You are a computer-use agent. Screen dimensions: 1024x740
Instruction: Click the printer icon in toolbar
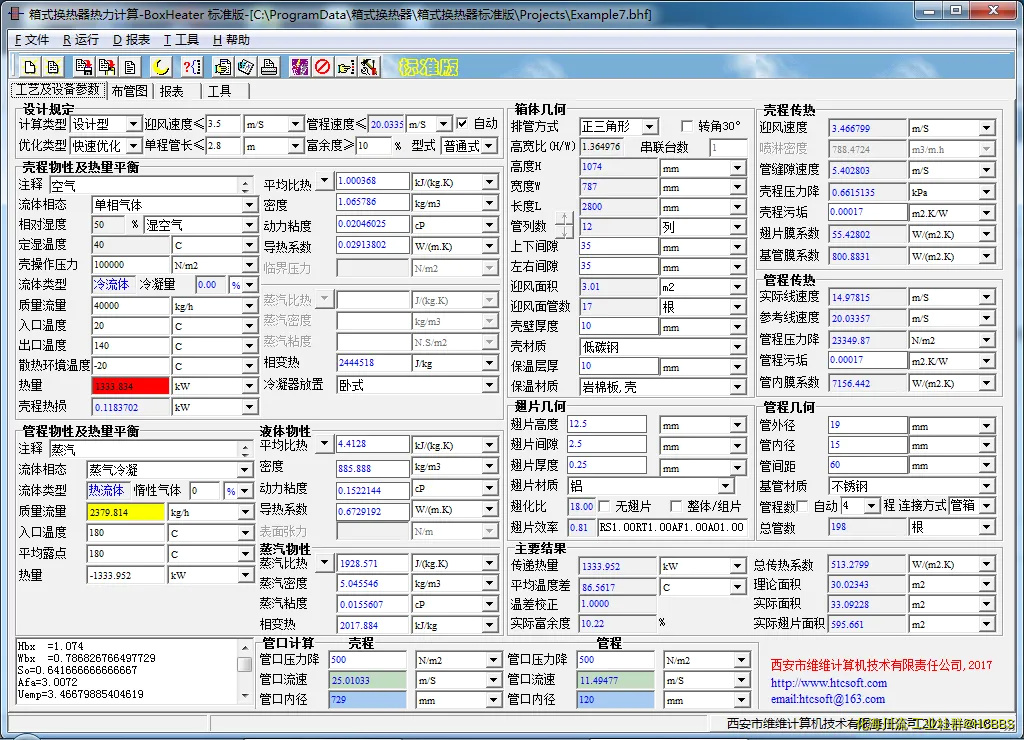[x=269, y=67]
